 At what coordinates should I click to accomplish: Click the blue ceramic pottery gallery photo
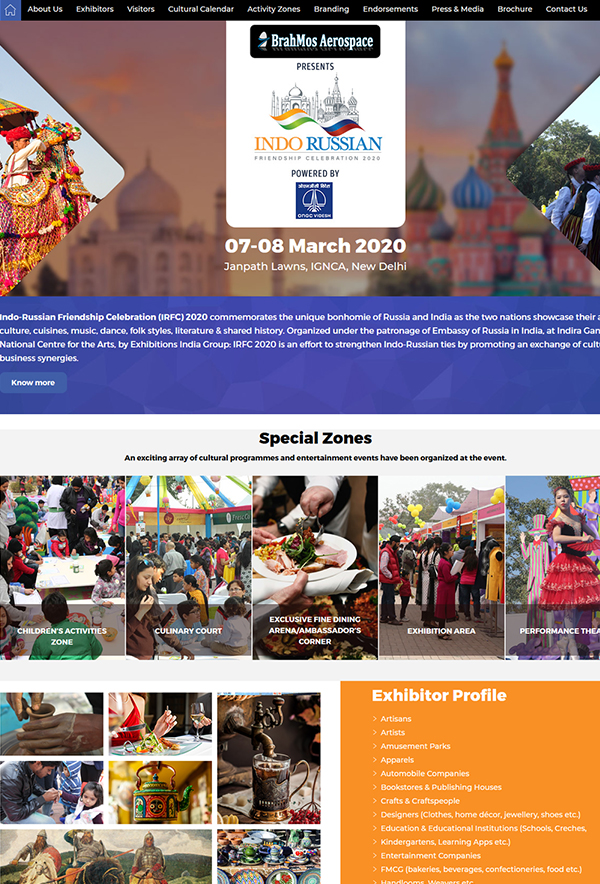(269, 856)
